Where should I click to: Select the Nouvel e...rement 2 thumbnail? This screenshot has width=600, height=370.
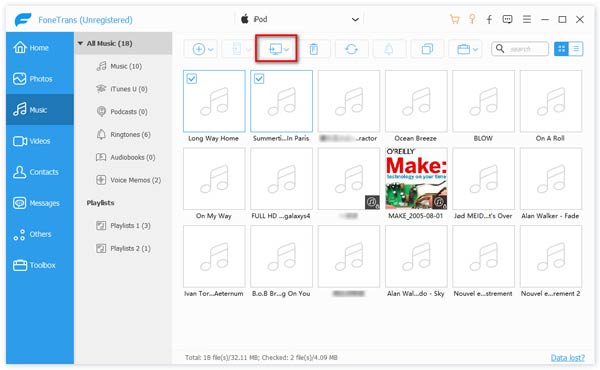(551, 256)
